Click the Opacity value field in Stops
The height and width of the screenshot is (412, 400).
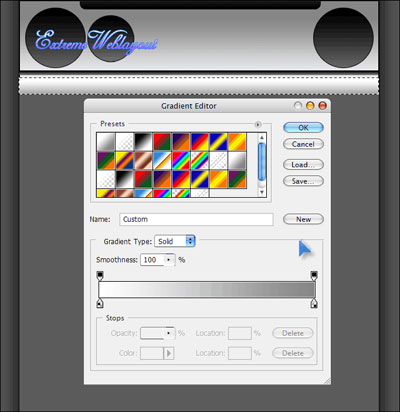tap(152, 333)
